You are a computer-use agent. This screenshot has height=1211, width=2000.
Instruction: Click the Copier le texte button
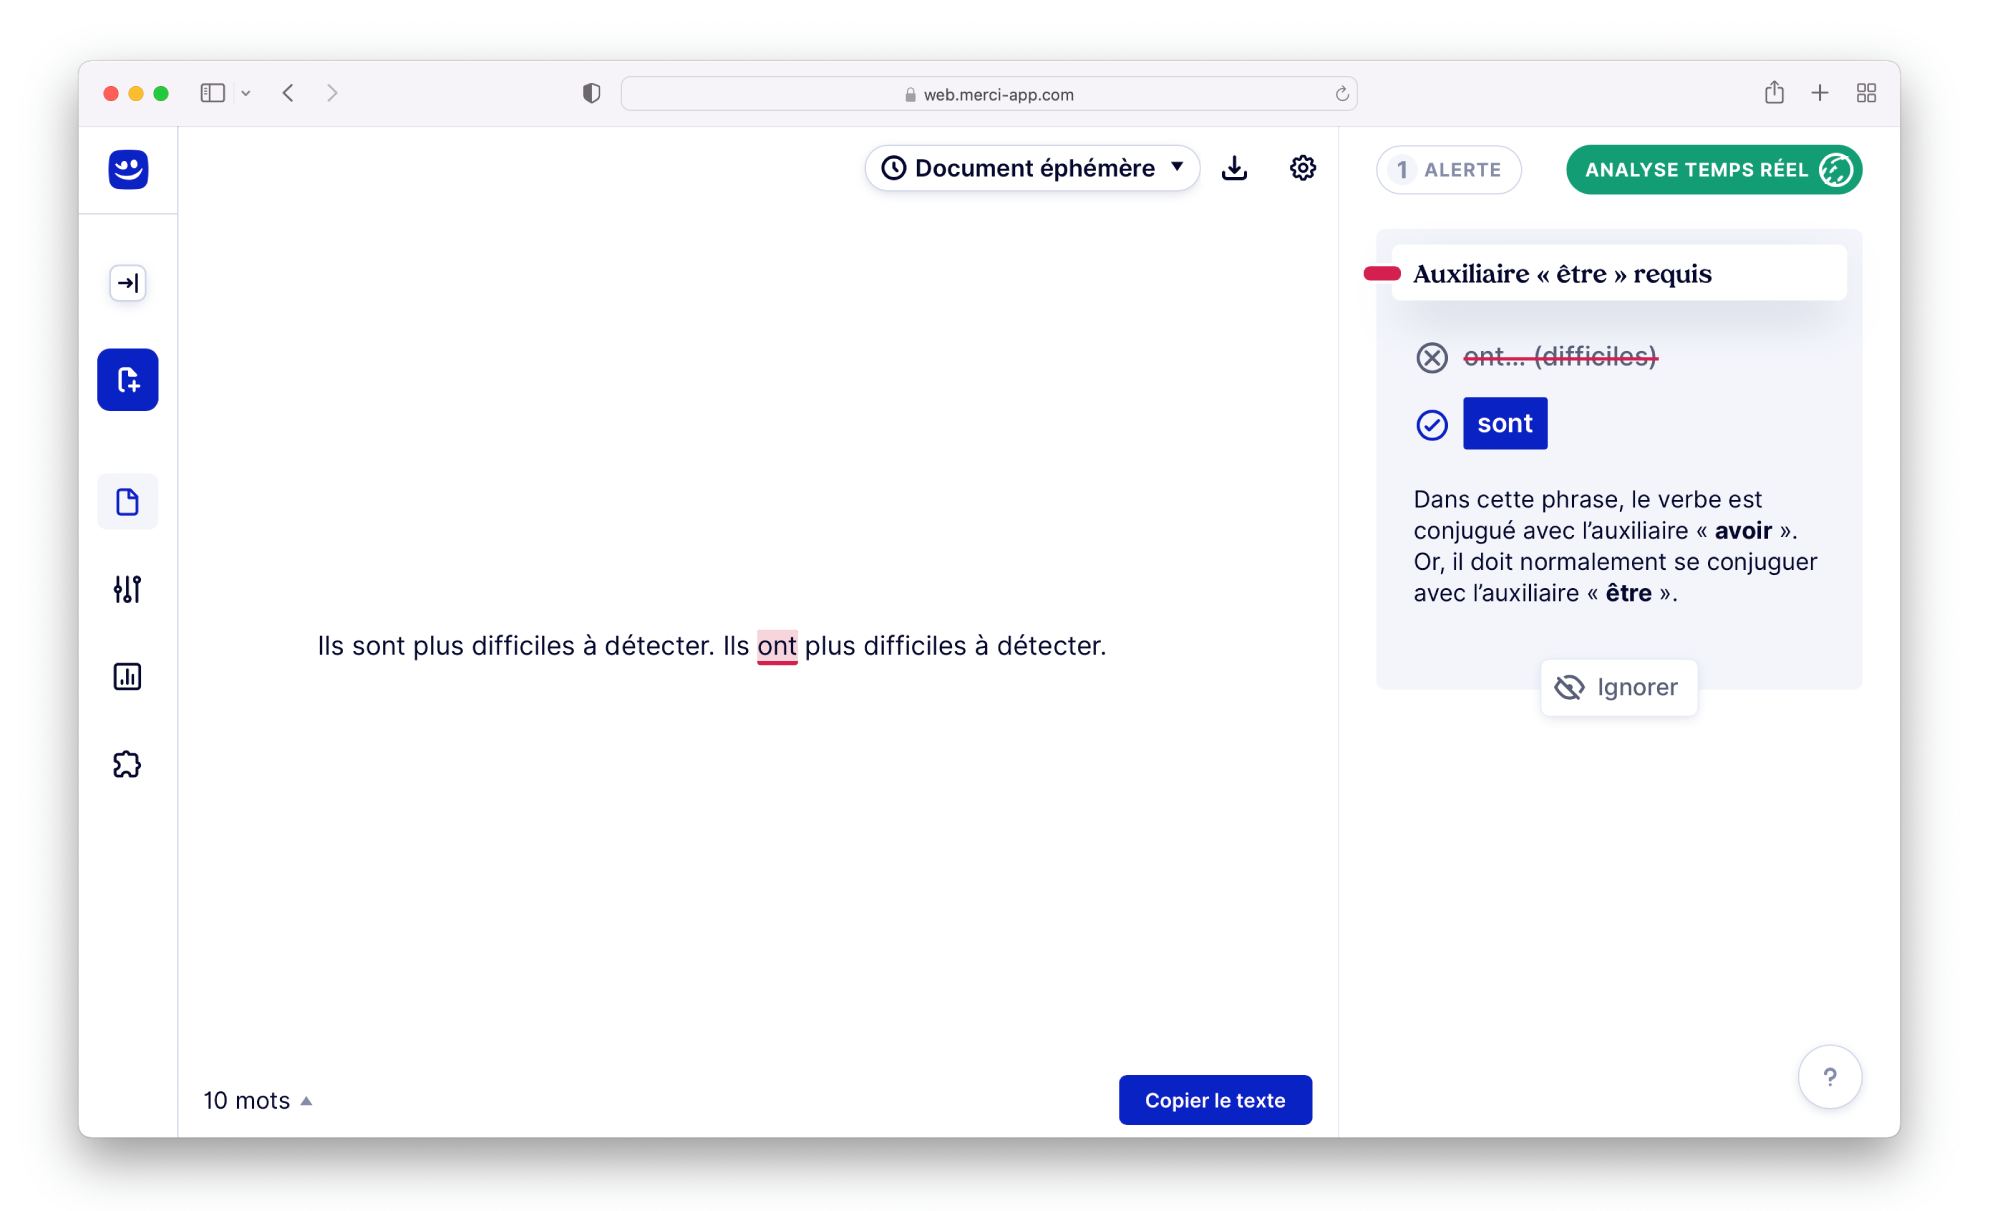click(1216, 1100)
